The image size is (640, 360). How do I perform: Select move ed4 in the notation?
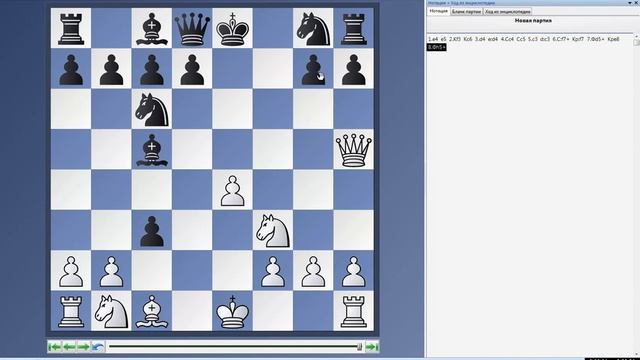tap(493, 39)
